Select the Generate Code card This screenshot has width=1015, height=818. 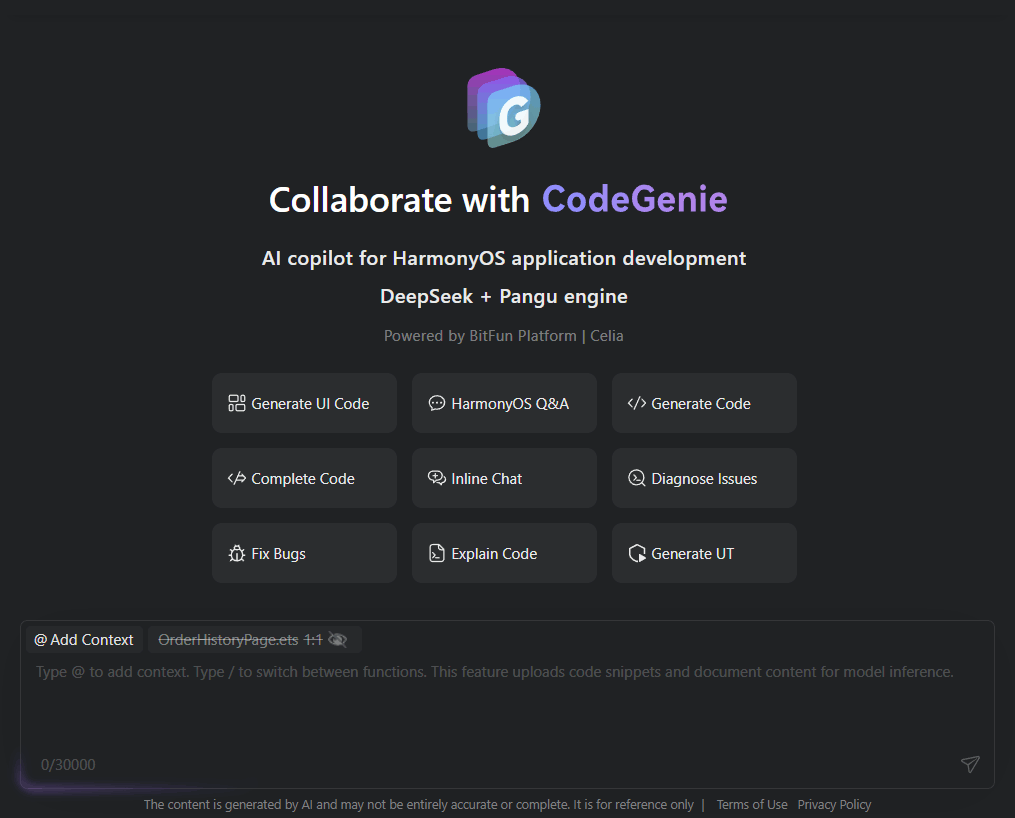[x=704, y=403]
